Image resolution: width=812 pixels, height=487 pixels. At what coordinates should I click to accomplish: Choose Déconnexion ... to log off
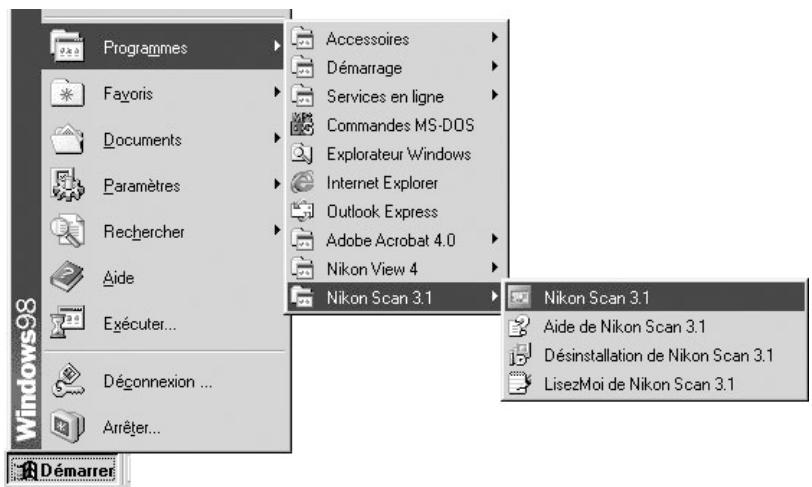tap(165, 381)
